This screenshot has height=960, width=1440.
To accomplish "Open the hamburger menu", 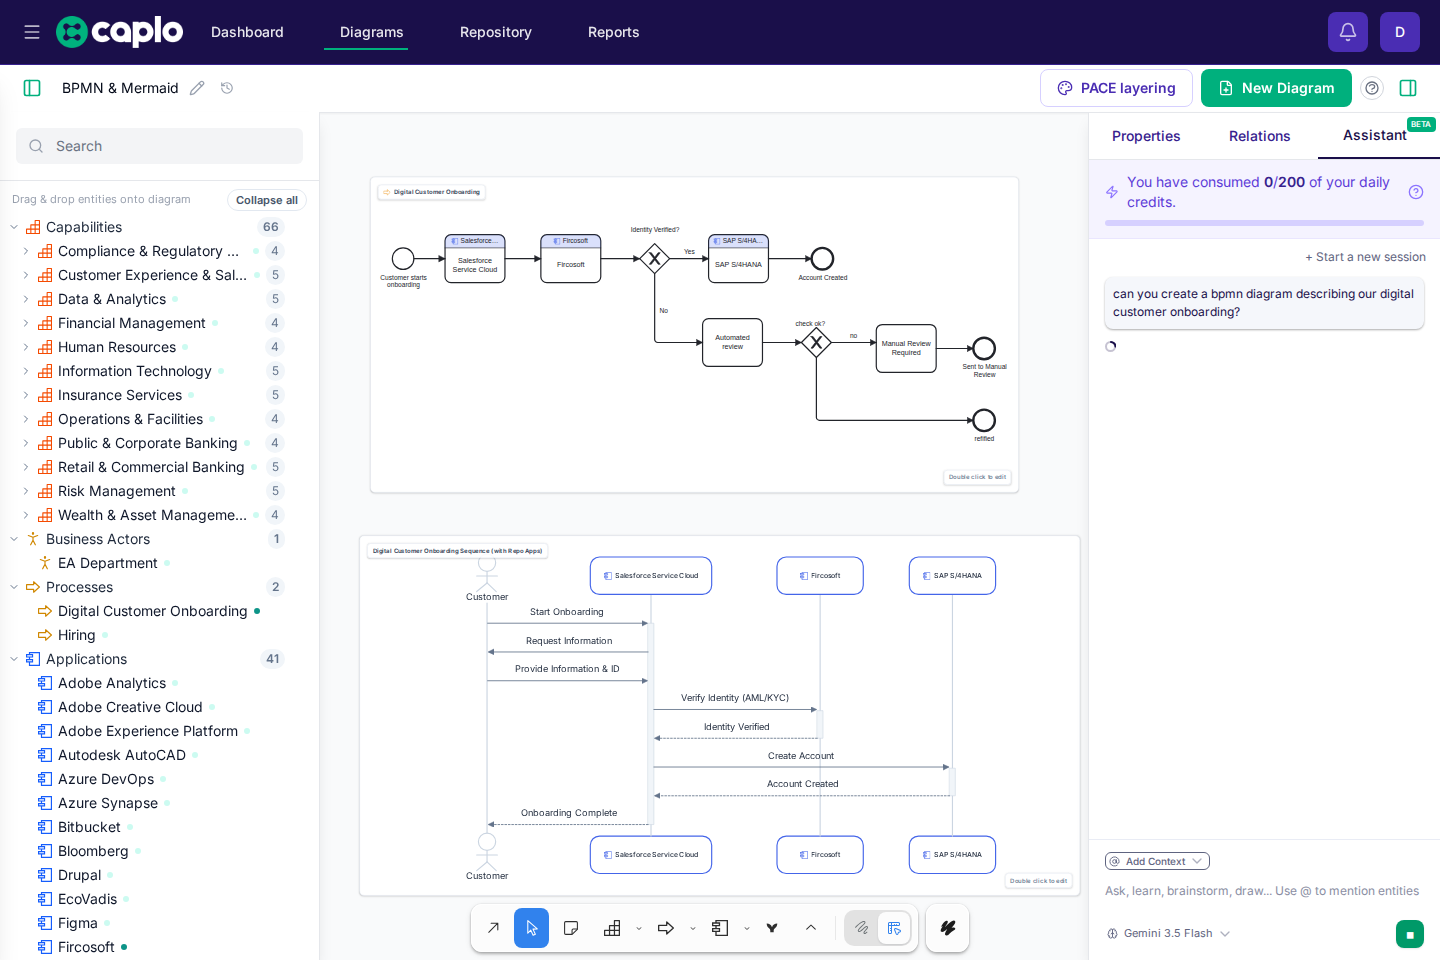I will 32,32.
